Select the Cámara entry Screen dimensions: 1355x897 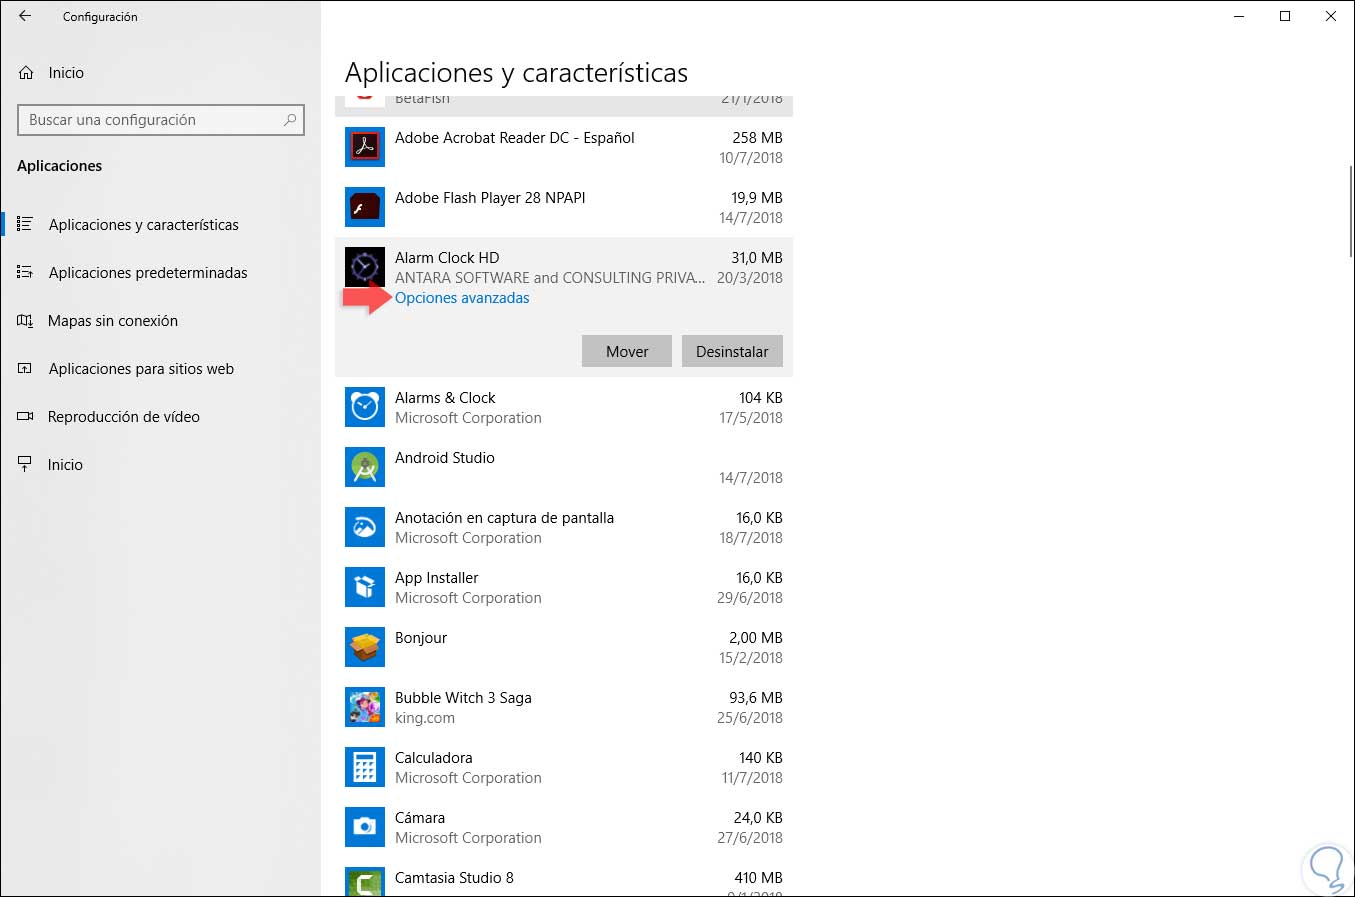(564, 827)
